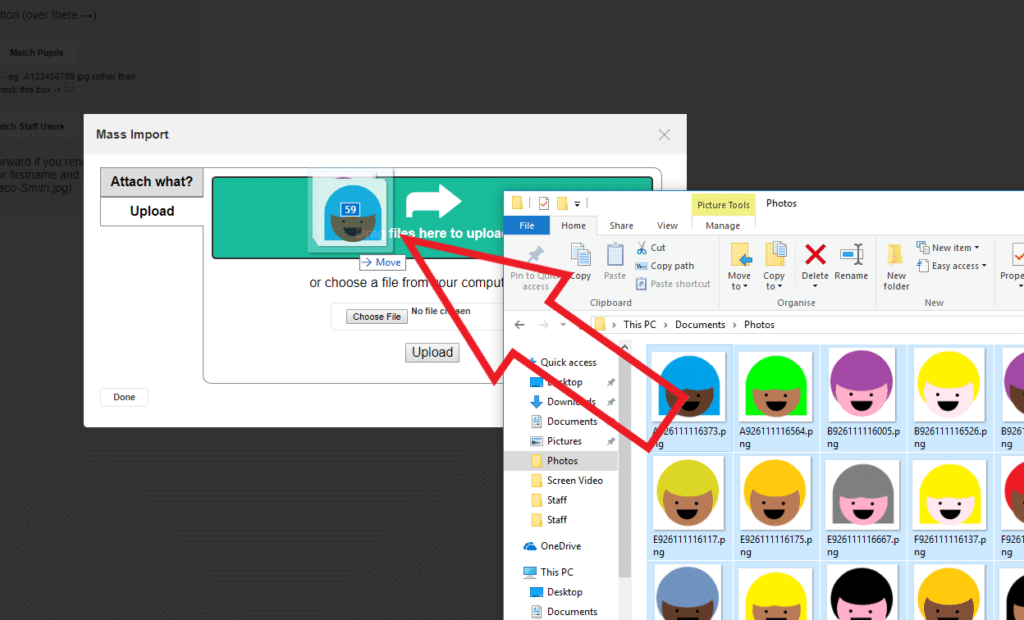Click Desktop under This PC
Screen dimensions: 1024x620
(x=556, y=592)
